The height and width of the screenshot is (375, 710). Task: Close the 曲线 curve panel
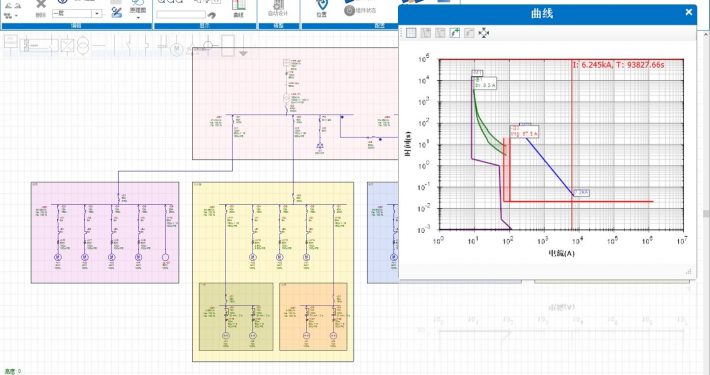click(689, 12)
